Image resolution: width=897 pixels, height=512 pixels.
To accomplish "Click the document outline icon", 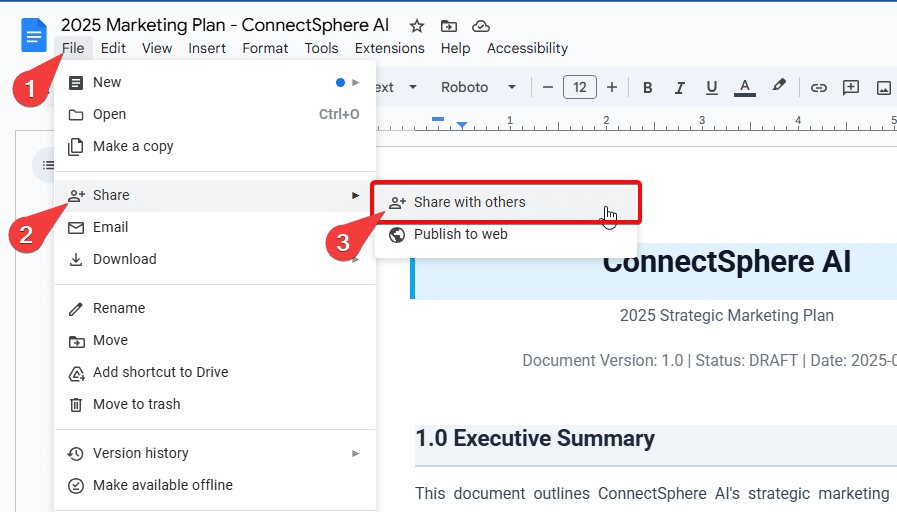I will (x=48, y=165).
